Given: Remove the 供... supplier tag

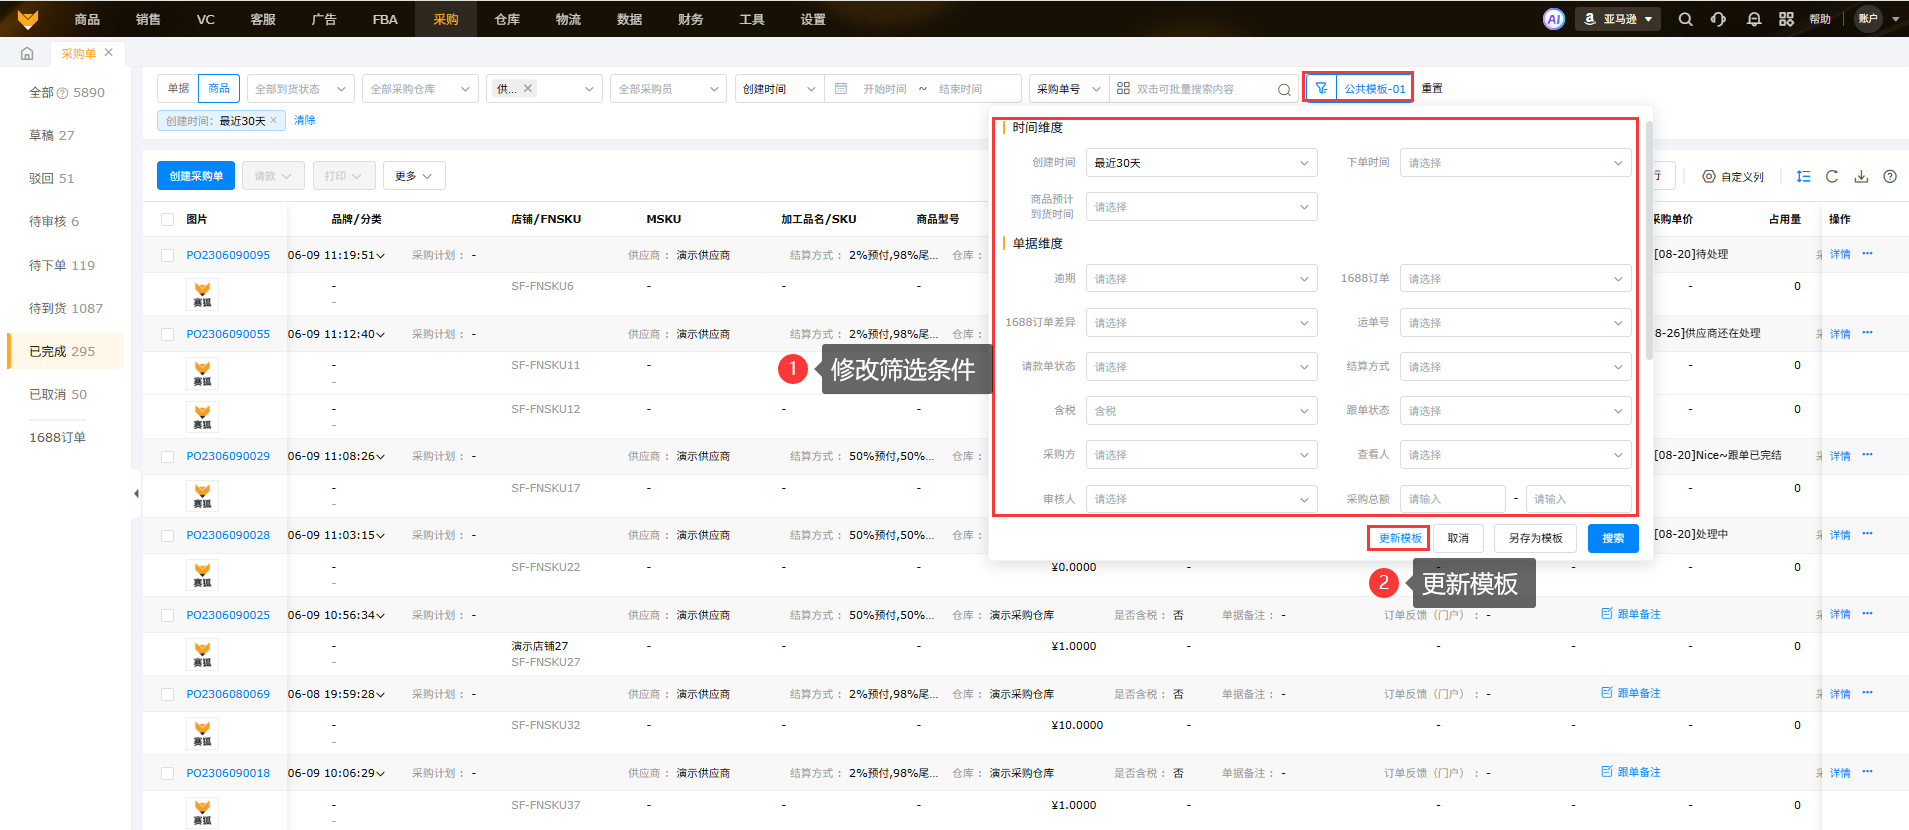Looking at the screenshot, I should (x=528, y=88).
